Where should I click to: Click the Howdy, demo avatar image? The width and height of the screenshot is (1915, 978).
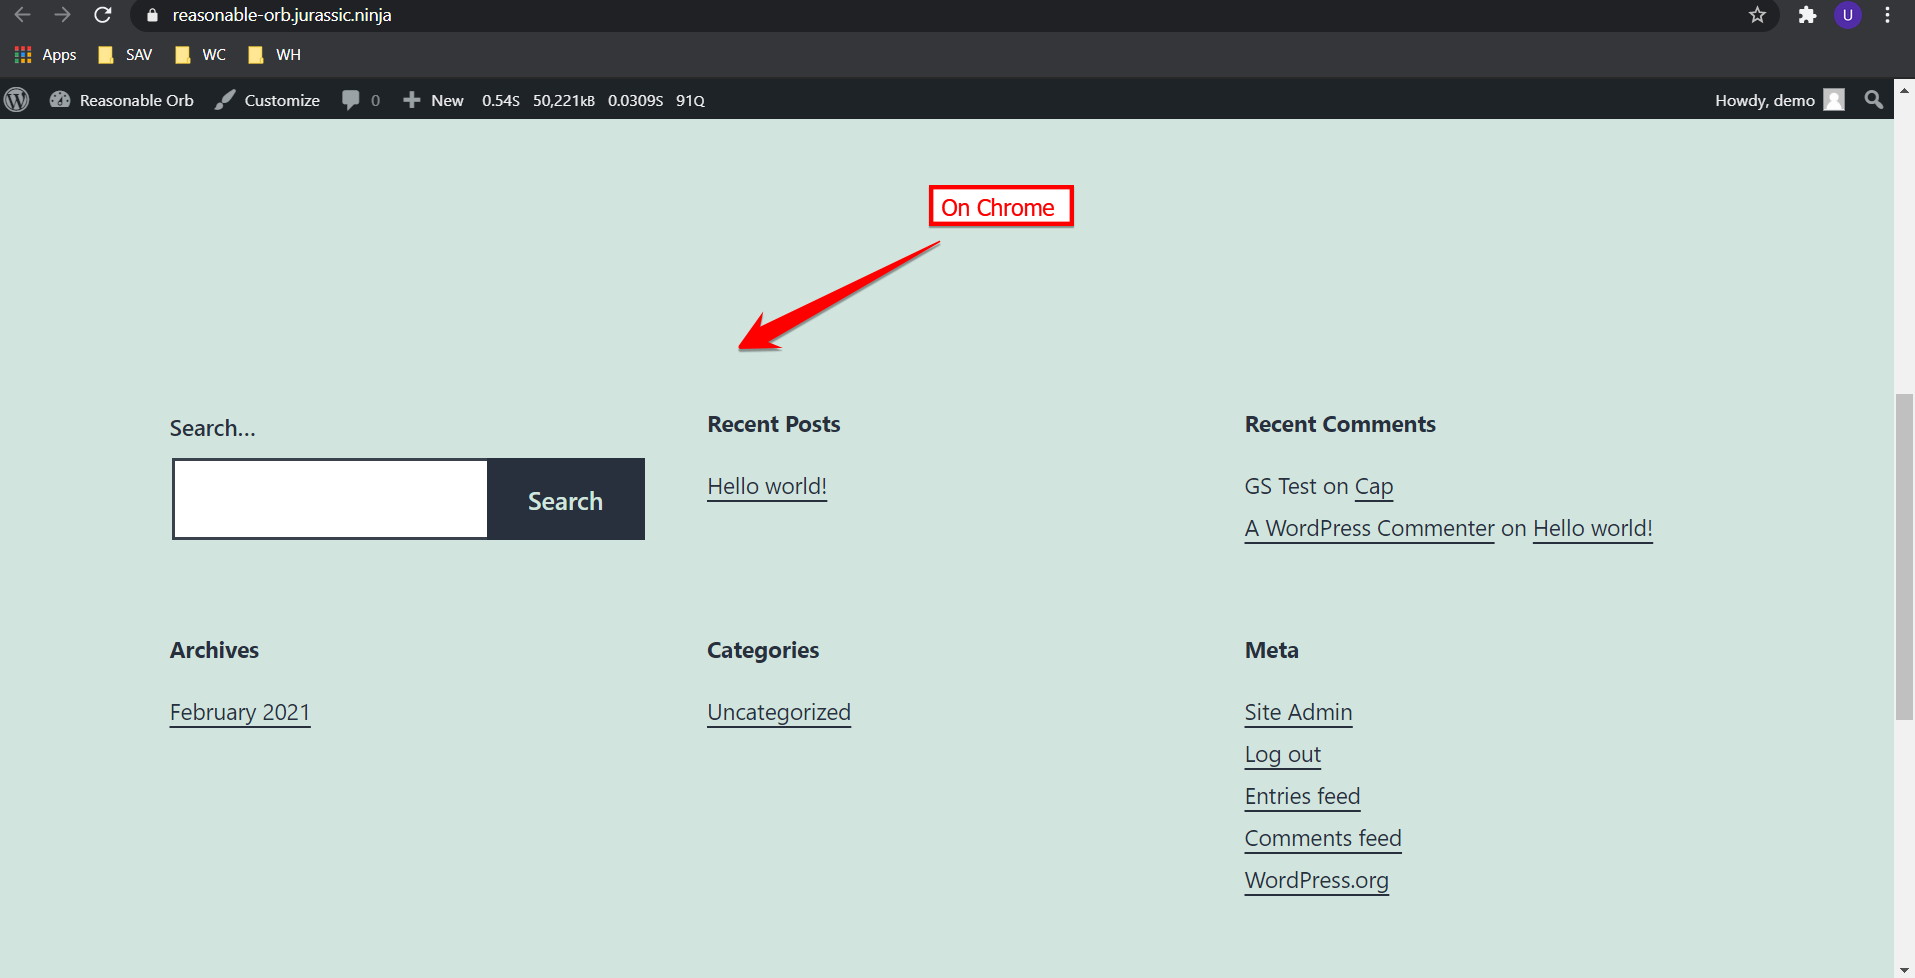[x=1834, y=99]
